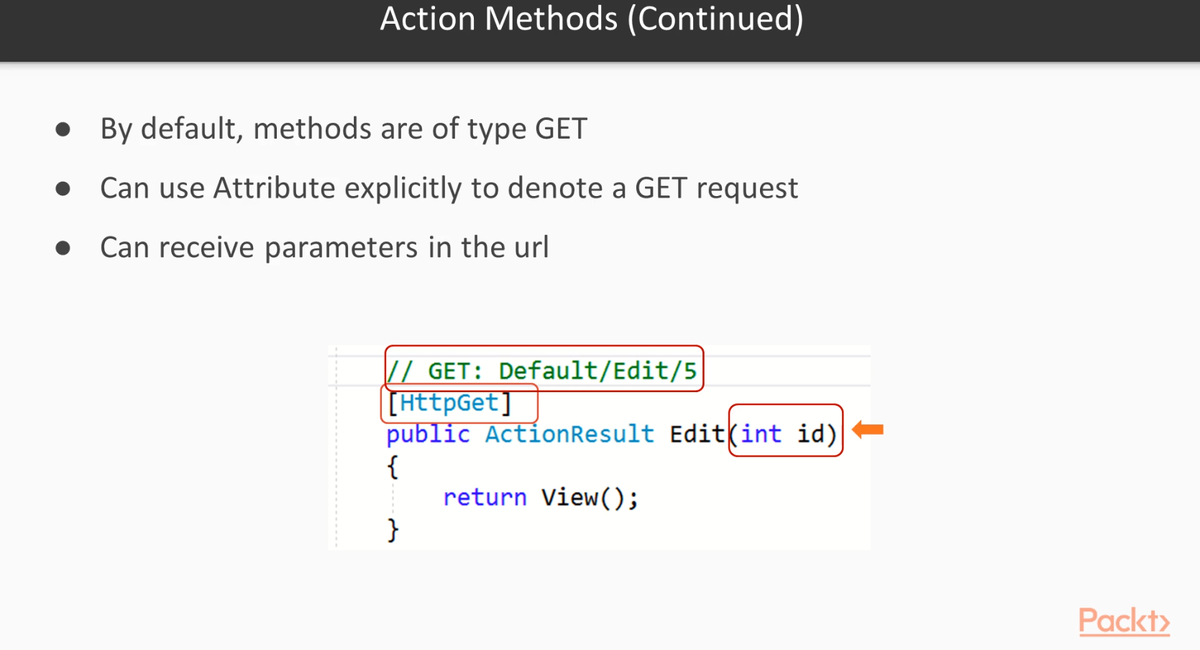Click the bullet before 'Can use Attribute' line
Image resolution: width=1200 pixels, height=650 pixels.
(63, 189)
